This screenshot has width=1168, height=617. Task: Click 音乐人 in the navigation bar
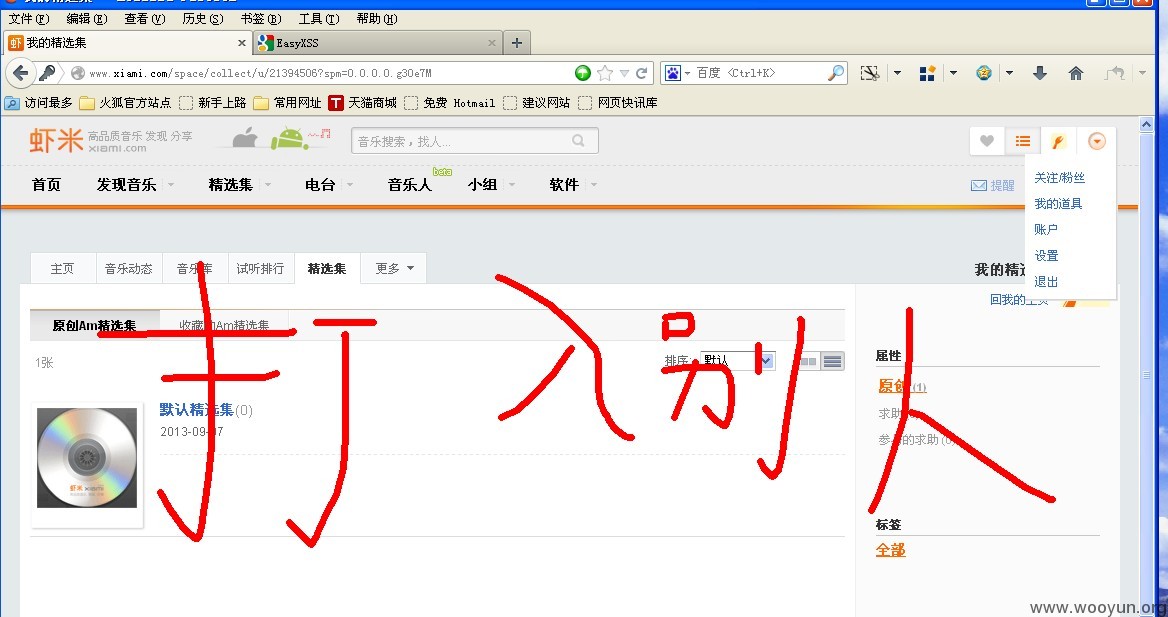(x=410, y=185)
